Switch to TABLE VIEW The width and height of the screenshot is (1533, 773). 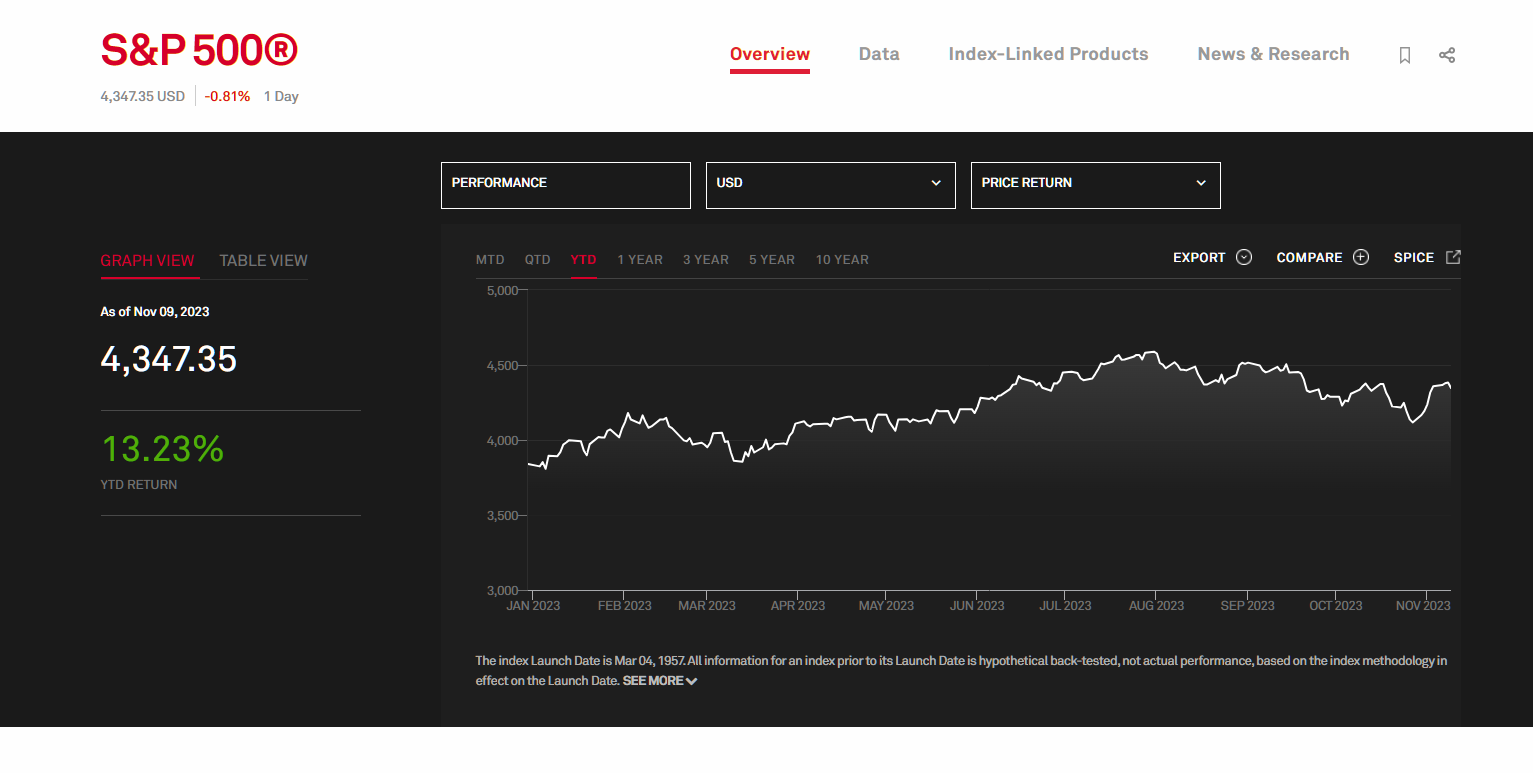tap(263, 260)
